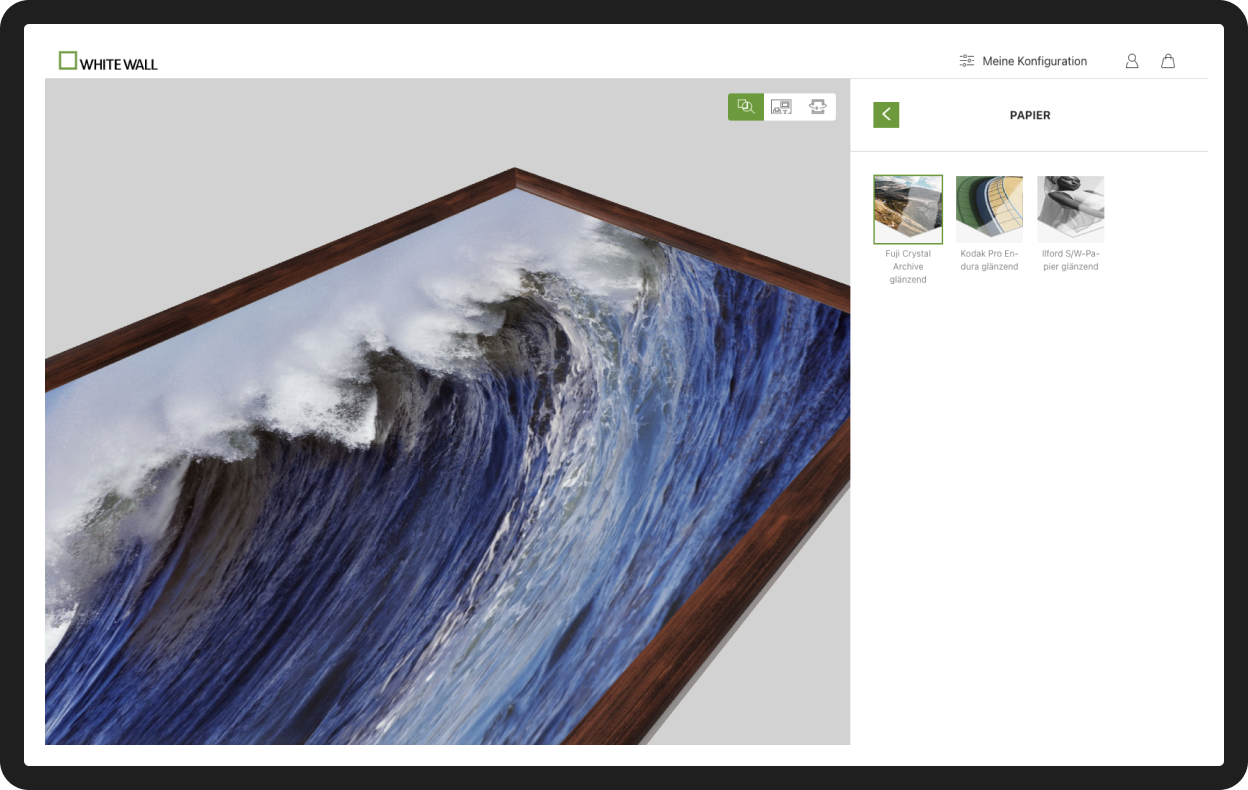Select the Fuji Crystal Archive paper thumbnail
The width and height of the screenshot is (1248, 790).
click(x=908, y=210)
